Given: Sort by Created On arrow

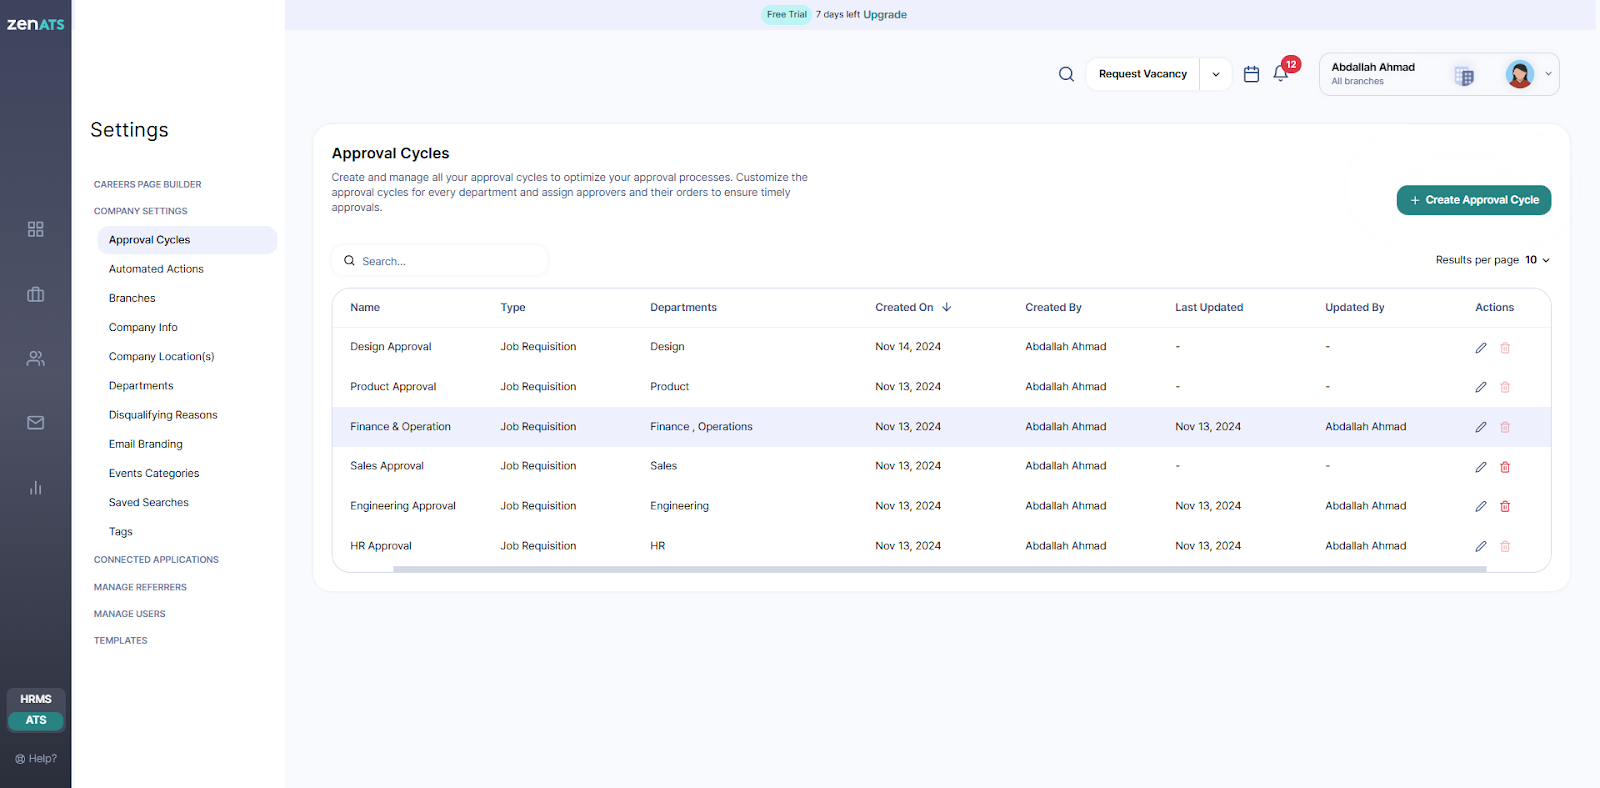Looking at the screenshot, I should pos(946,307).
